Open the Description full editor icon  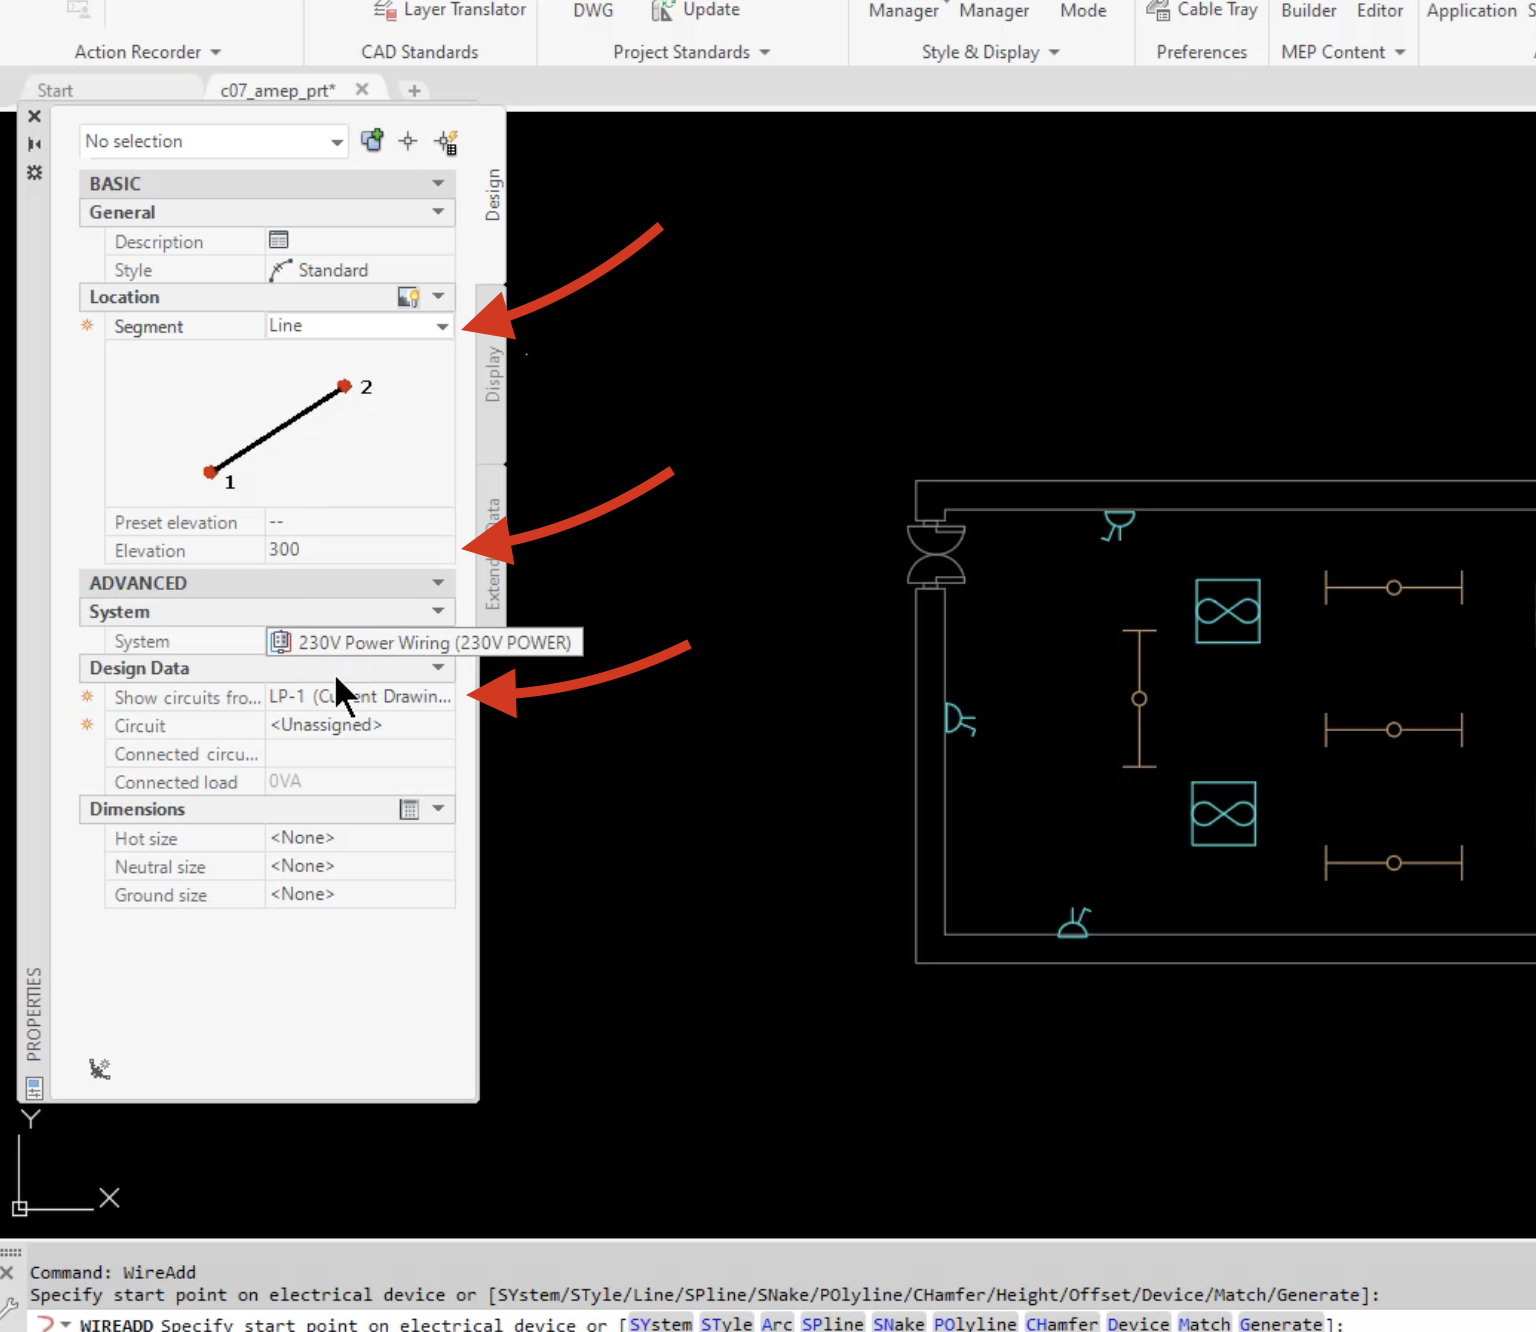click(x=279, y=239)
